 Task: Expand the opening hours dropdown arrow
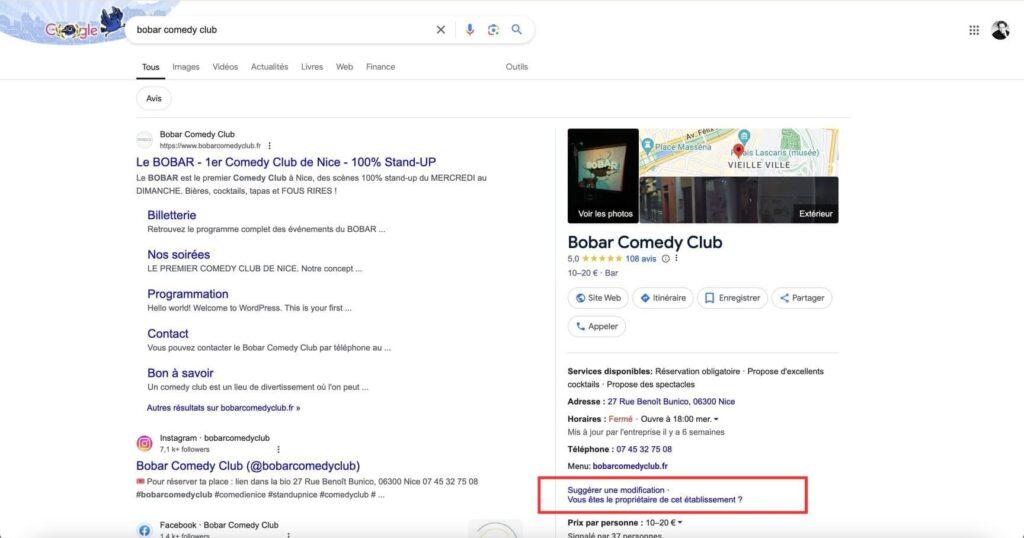coord(716,419)
